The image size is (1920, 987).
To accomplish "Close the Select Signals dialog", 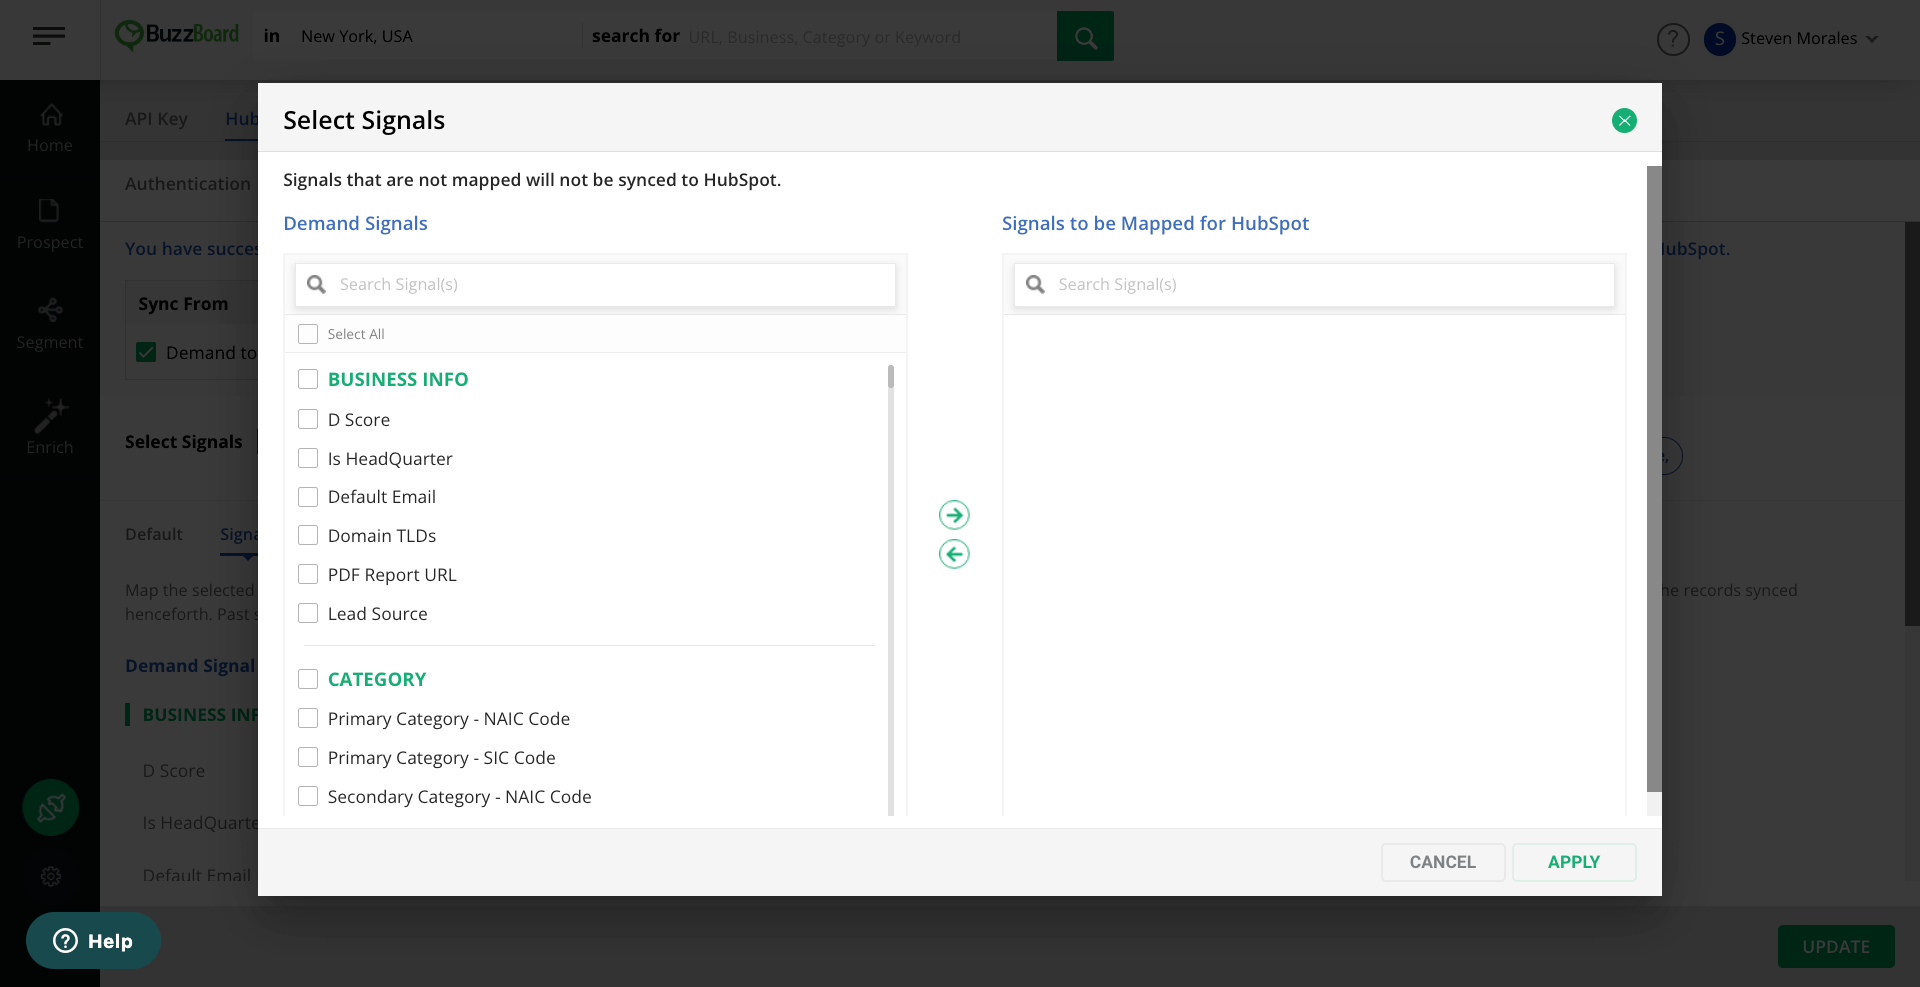I will 1624,121.
